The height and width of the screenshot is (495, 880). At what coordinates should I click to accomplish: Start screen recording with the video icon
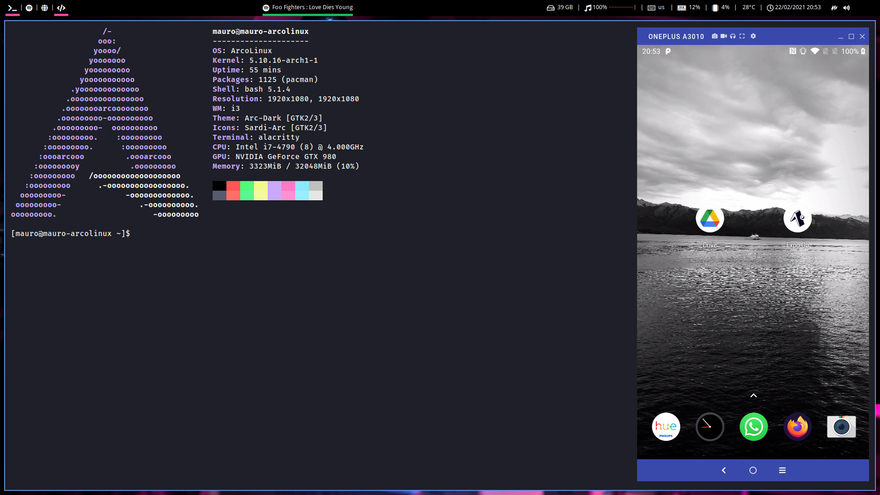pos(723,36)
